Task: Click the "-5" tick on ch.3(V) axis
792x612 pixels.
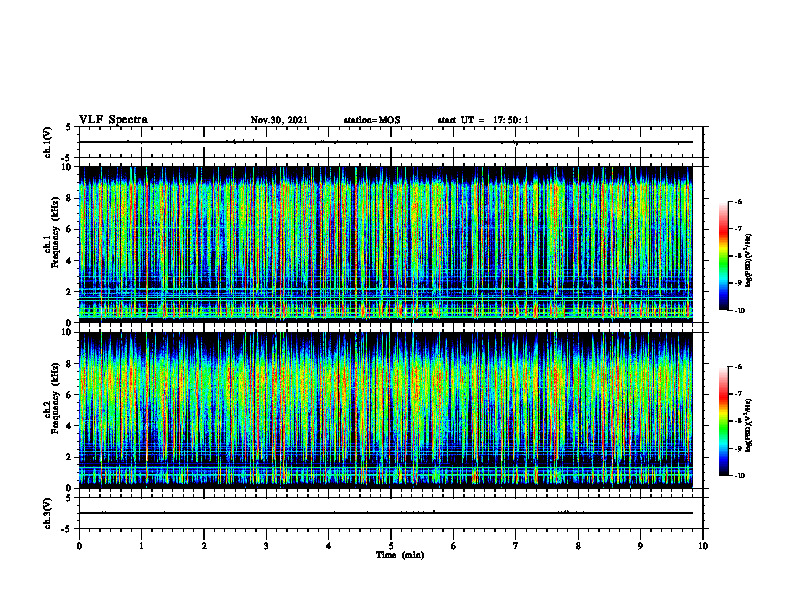Action: (x=67, y=529)
